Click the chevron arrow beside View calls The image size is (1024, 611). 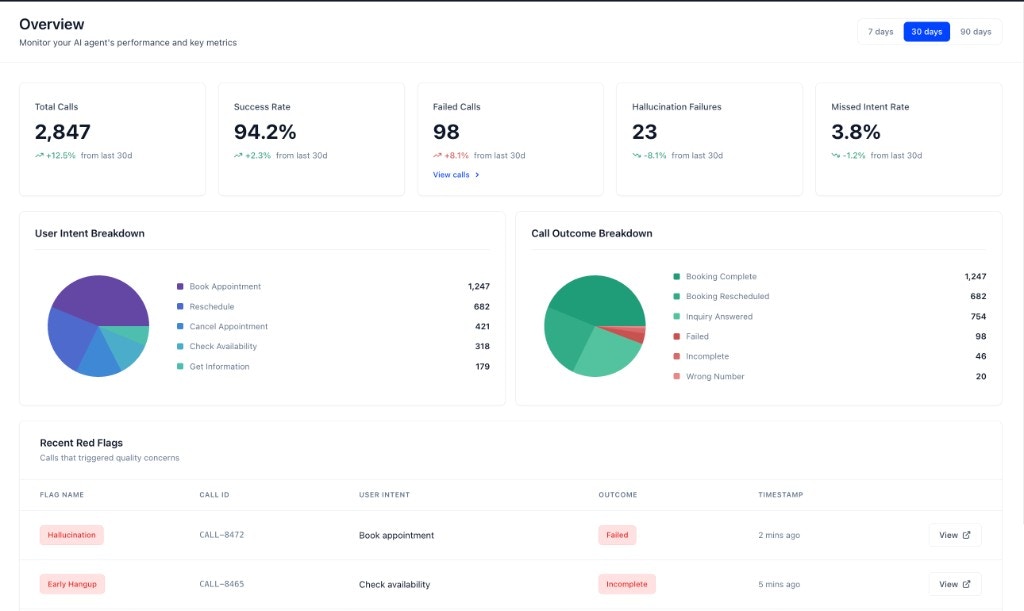point(475,174)
